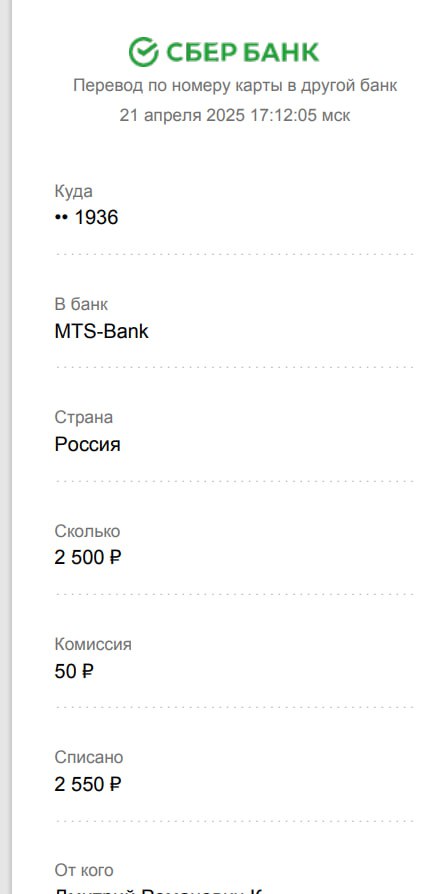445x894 pixels.
Task: Click the Сколько label
Action: point(87,531)
